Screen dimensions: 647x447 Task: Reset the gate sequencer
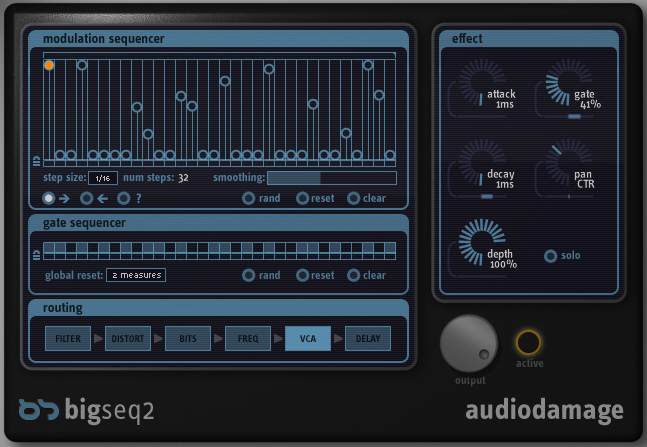302,275
